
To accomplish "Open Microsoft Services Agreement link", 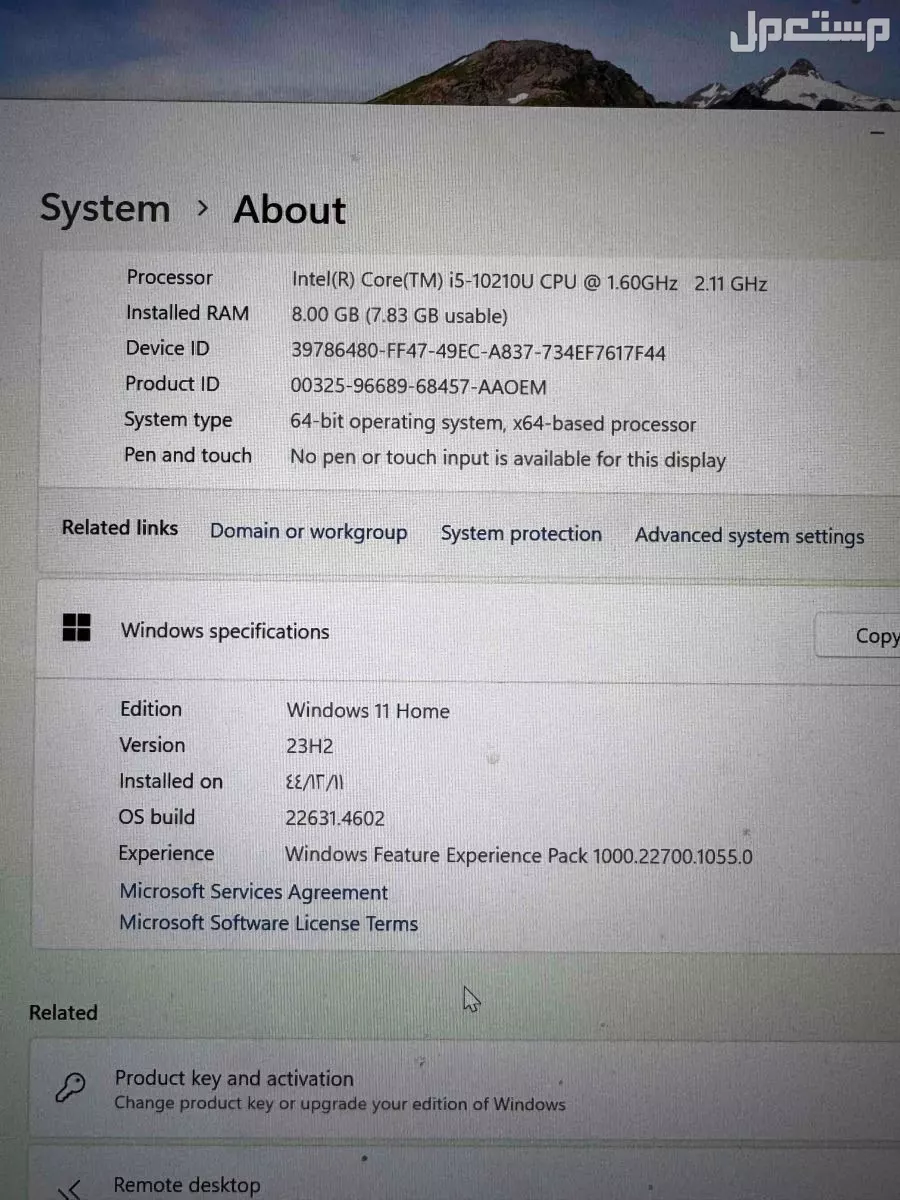I will click(x=253, y=892).
